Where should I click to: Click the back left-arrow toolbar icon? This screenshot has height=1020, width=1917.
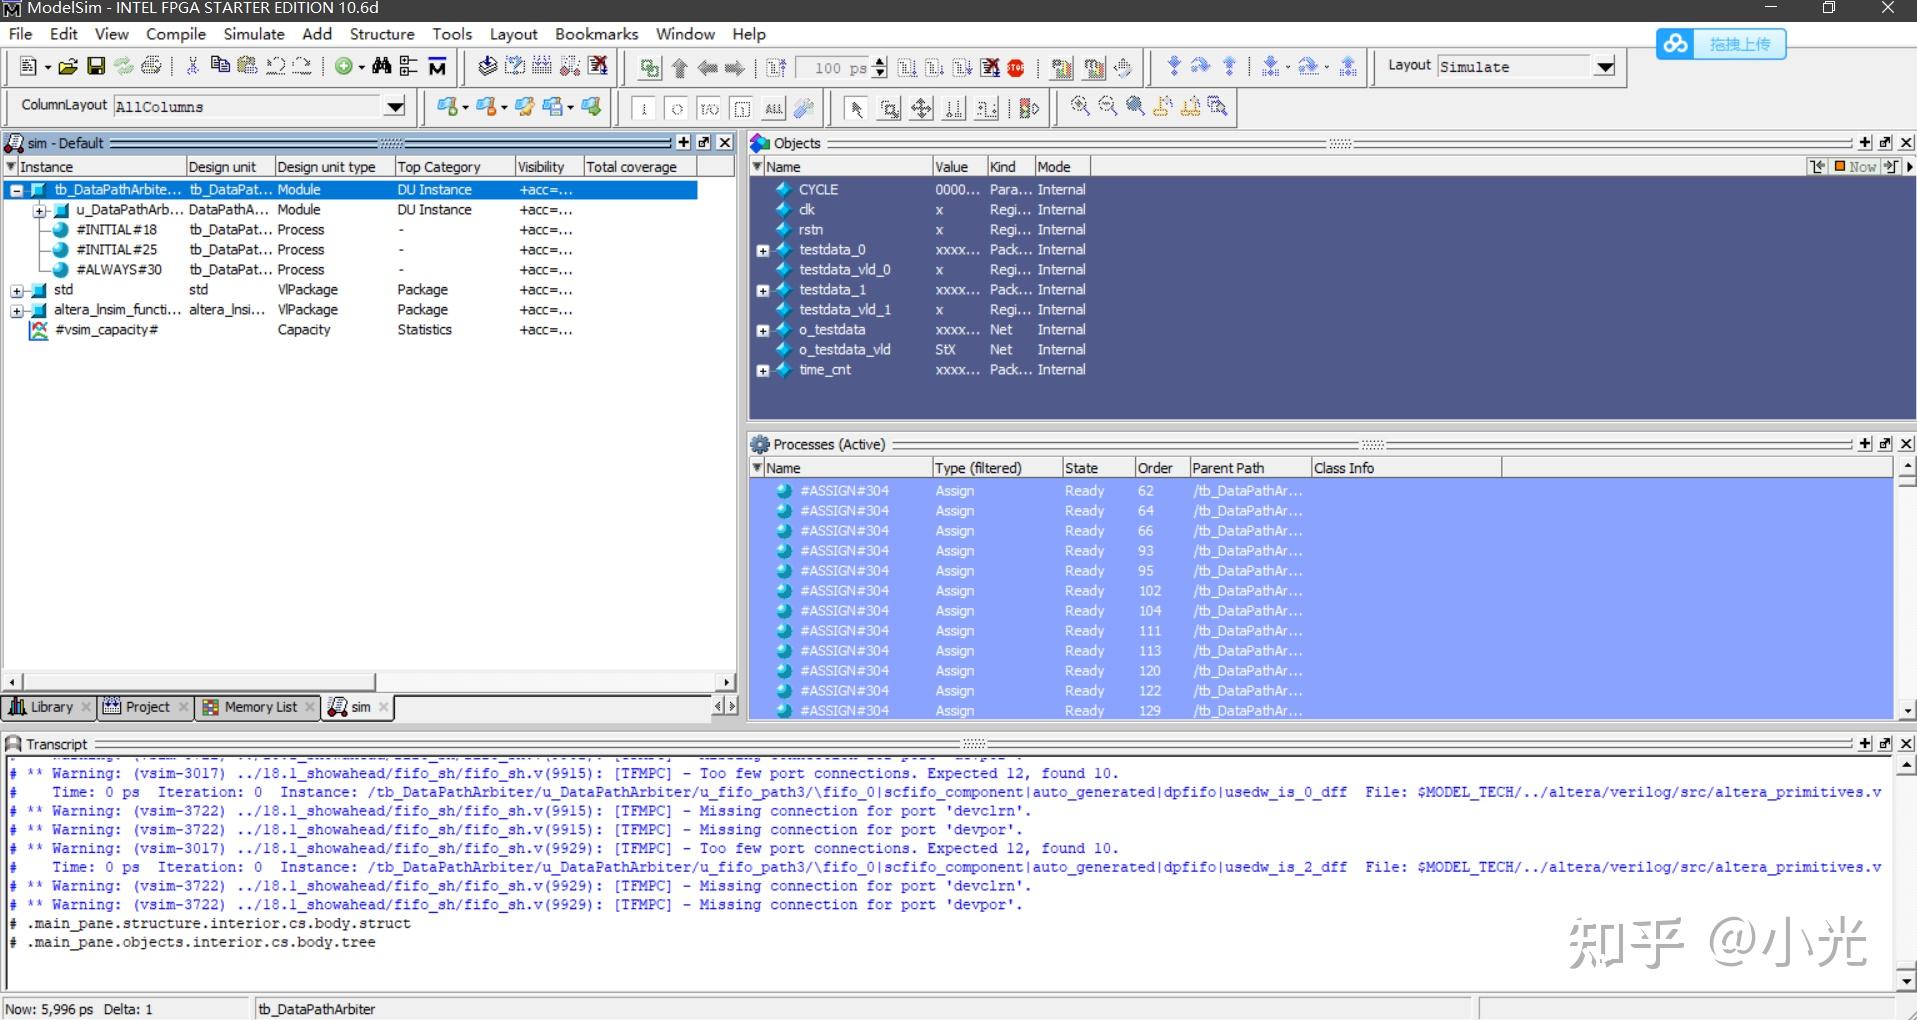pos(707,68)
